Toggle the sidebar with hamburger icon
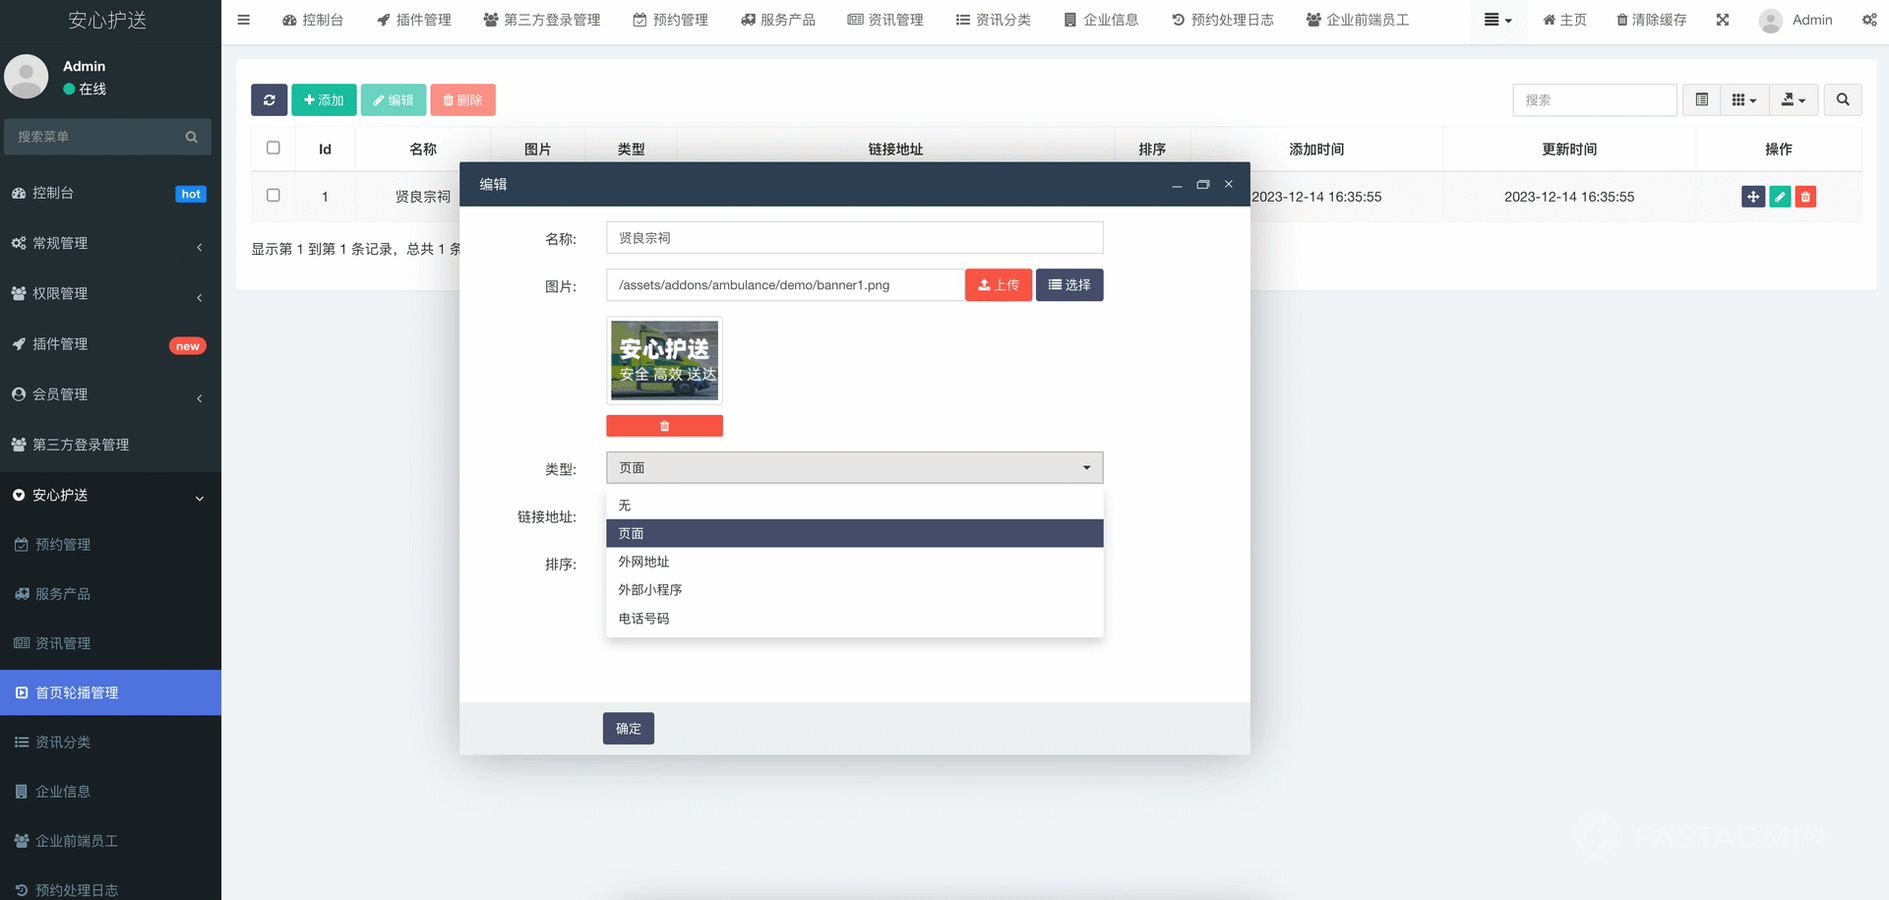 point(243,20)
